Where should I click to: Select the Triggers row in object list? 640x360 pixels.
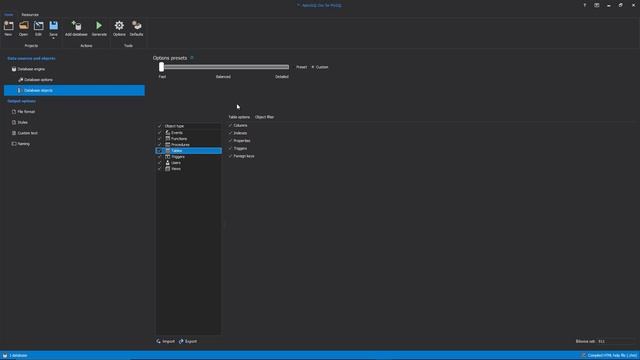pos(189,157)
